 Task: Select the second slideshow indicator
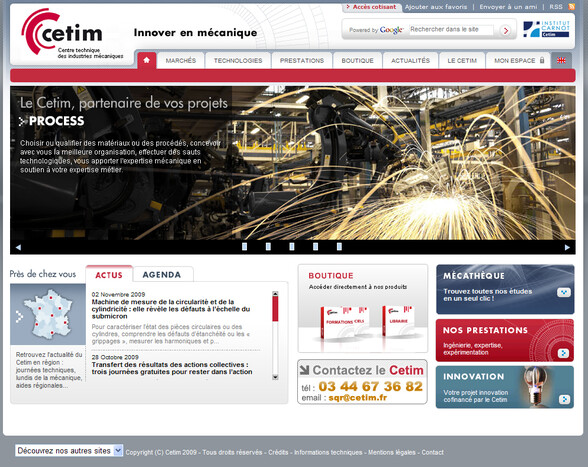pos(268,246)
